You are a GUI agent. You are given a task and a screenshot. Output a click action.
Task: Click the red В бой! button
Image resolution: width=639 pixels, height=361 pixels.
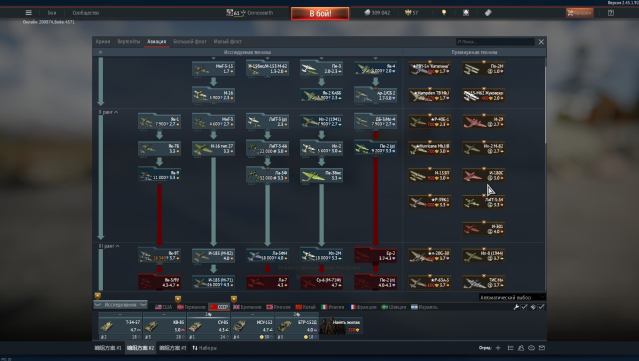[x=320, y=13]
